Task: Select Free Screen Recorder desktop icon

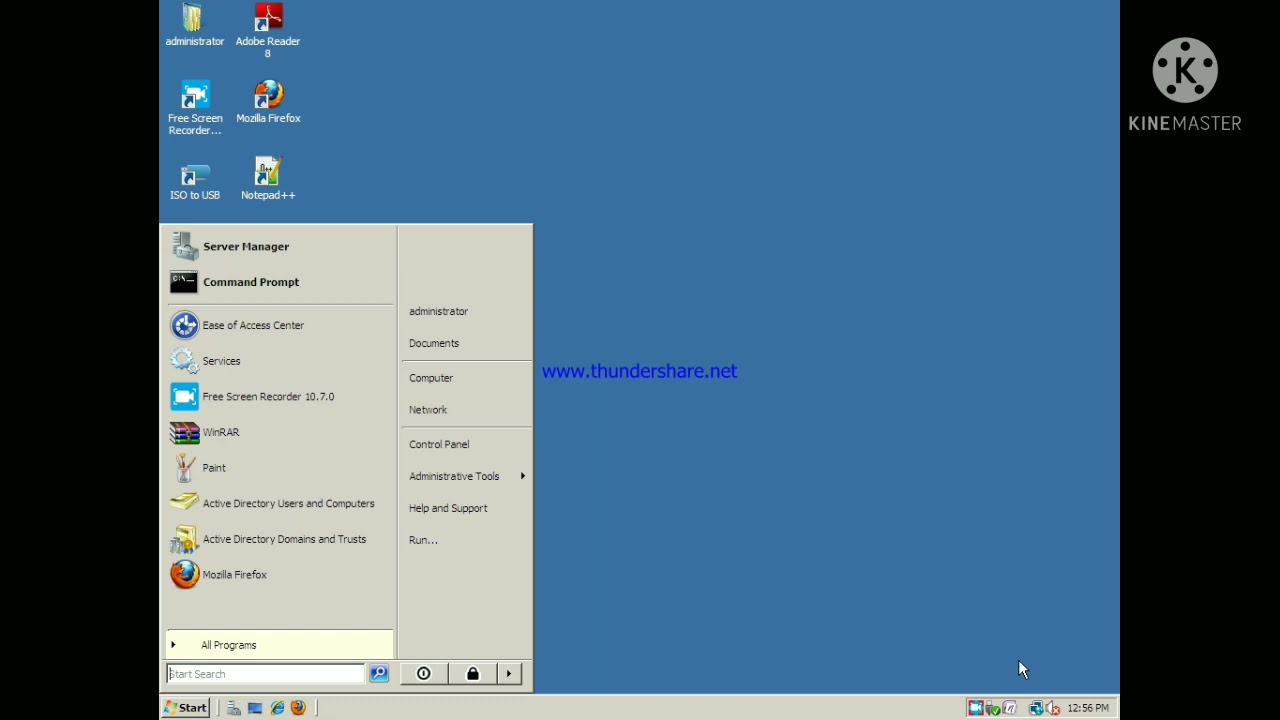Action: [x=195, y=108]
